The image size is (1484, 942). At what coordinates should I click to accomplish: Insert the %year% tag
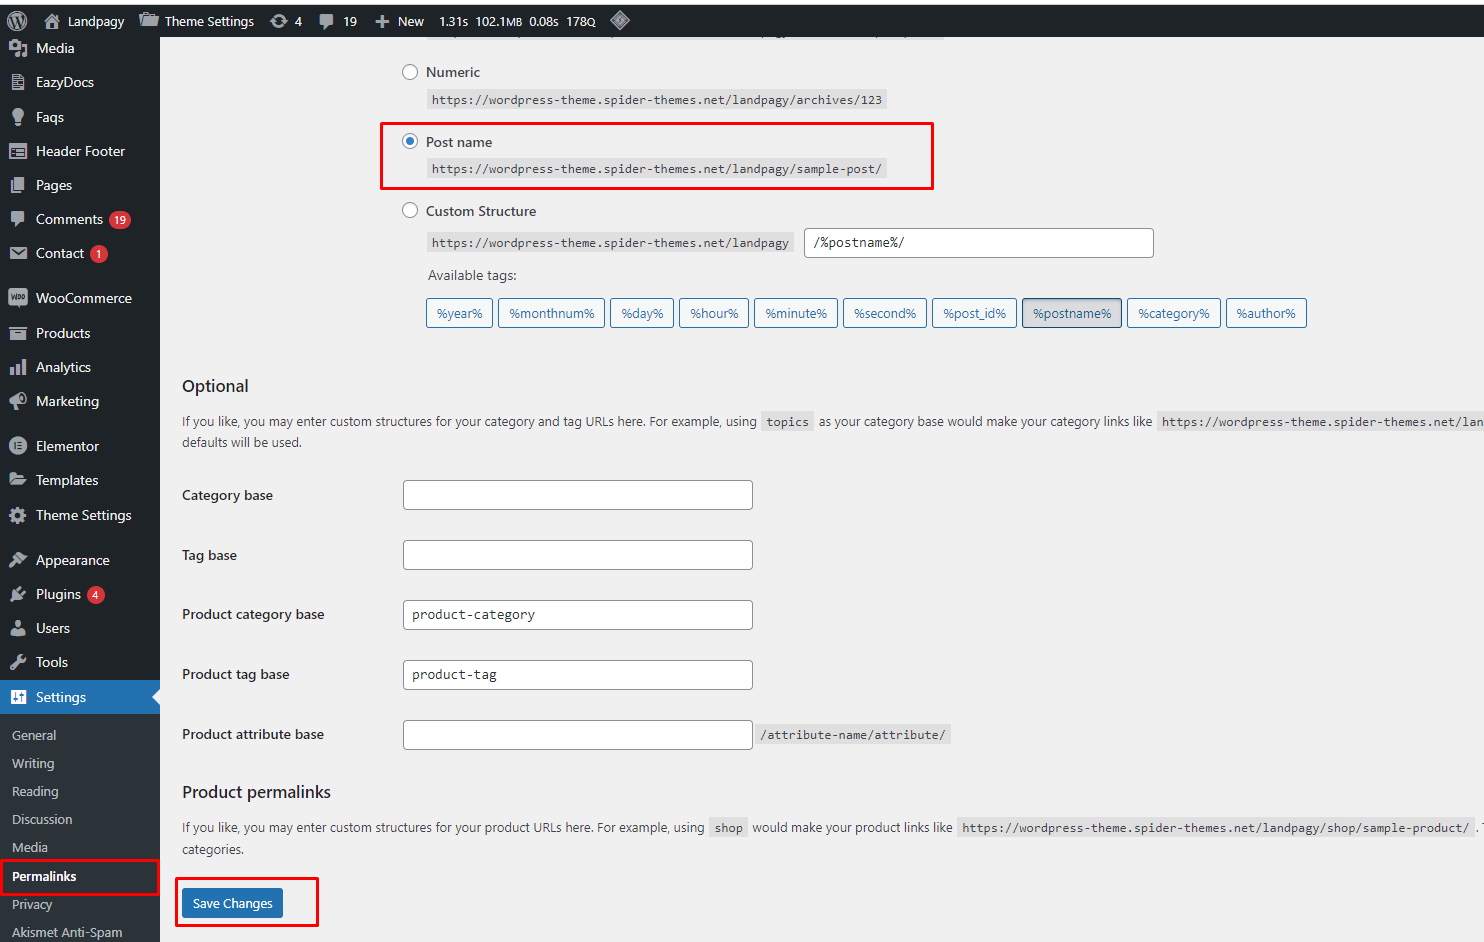(459, 313)
